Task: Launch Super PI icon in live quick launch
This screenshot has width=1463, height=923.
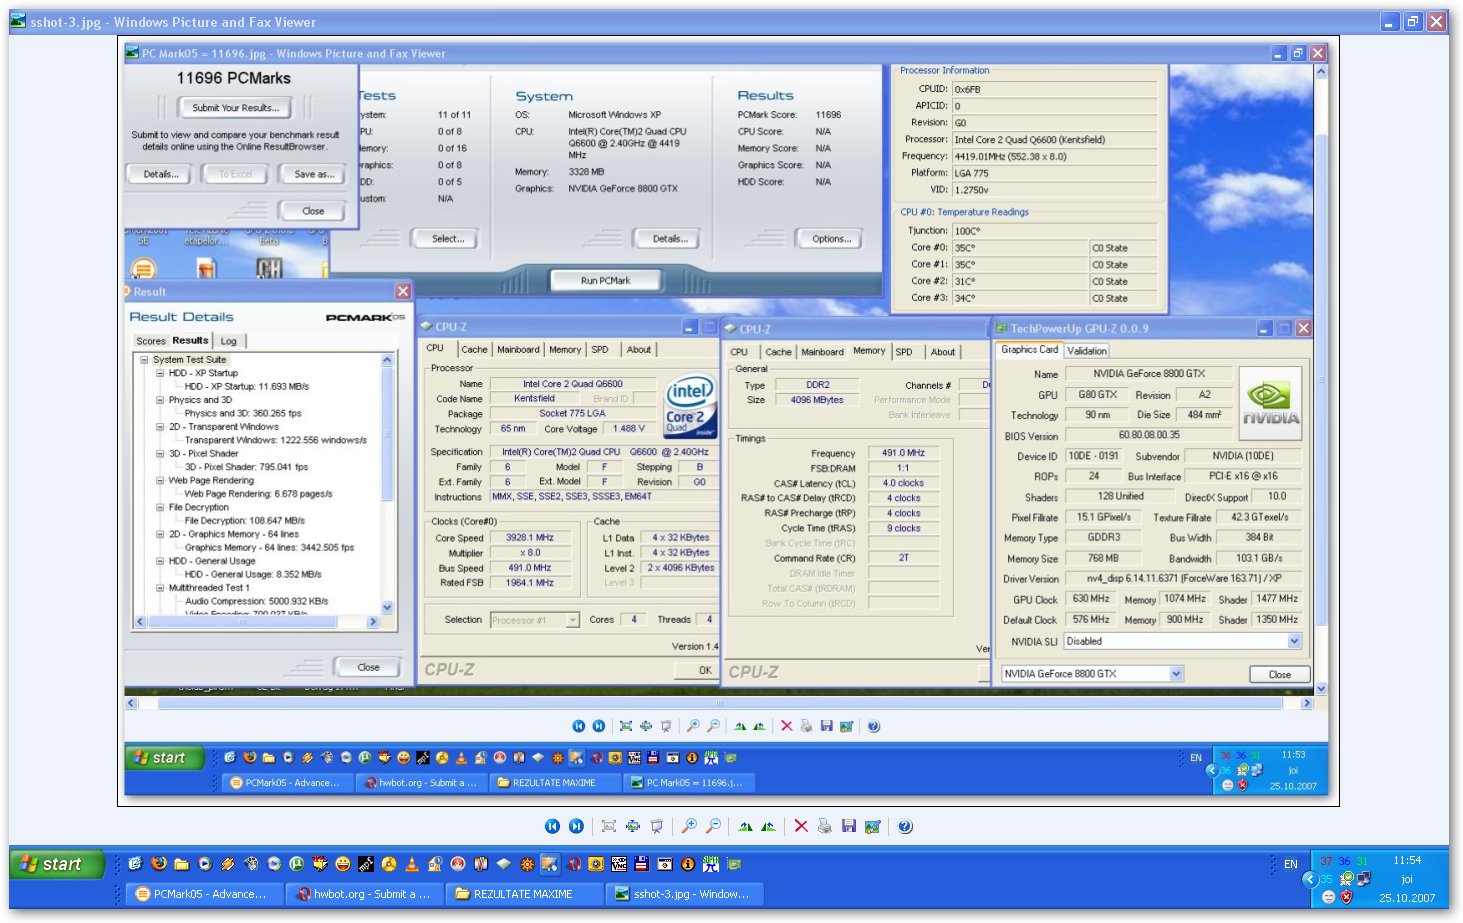Action: pyautogui.click(x=711, y=864)
